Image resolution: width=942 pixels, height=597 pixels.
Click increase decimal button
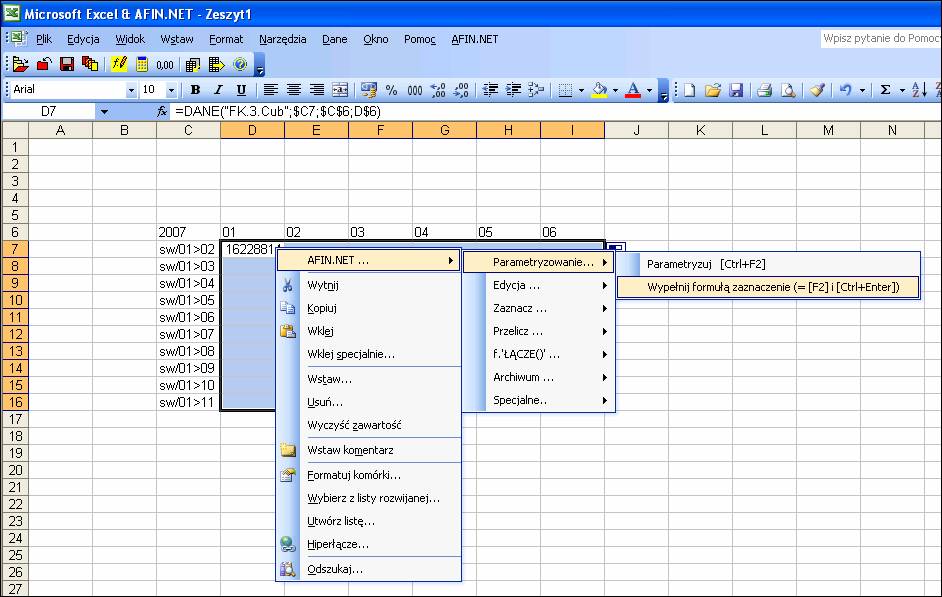tap(438, 90)
